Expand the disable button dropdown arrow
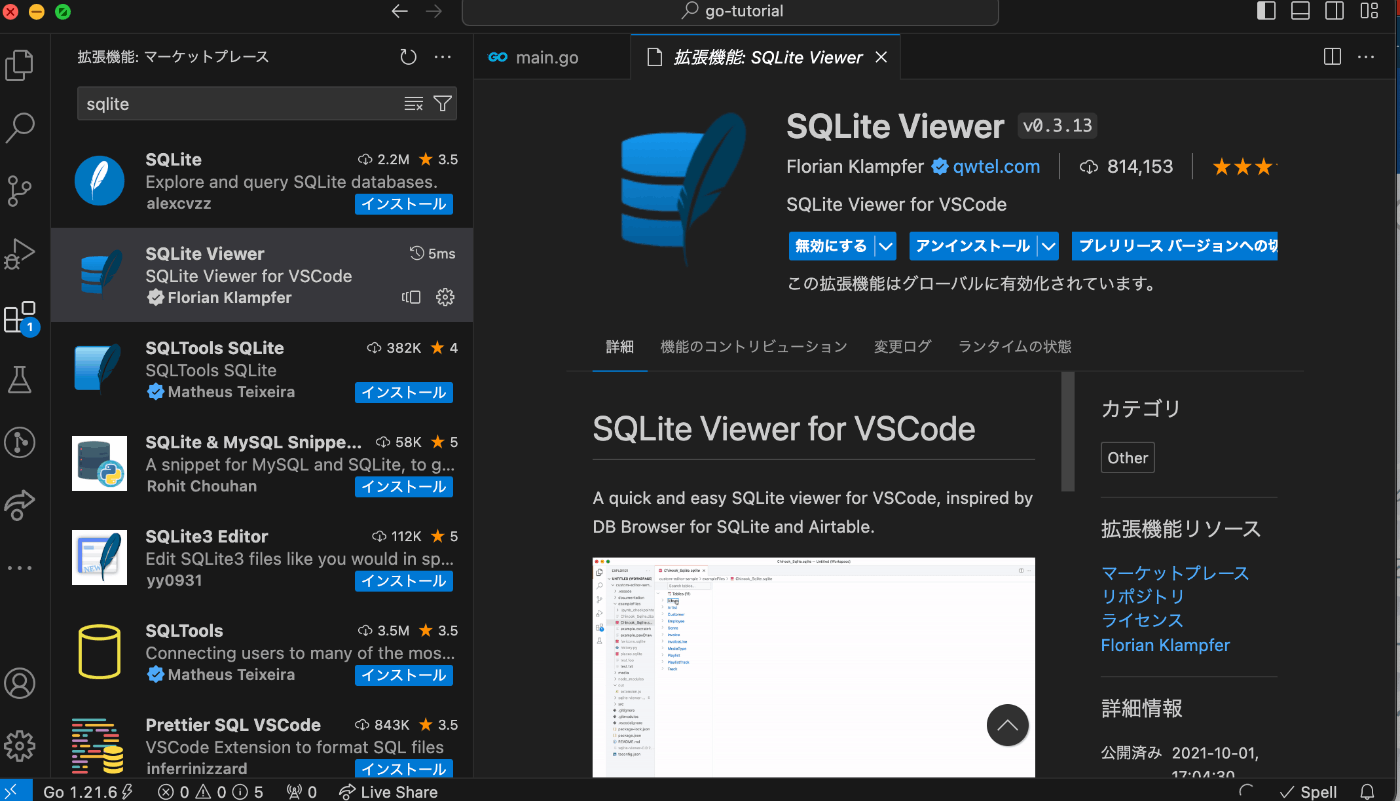Image resolution: width=1400 pixels, height=801 pixels. pyautogui.click(x=885, y=246)
